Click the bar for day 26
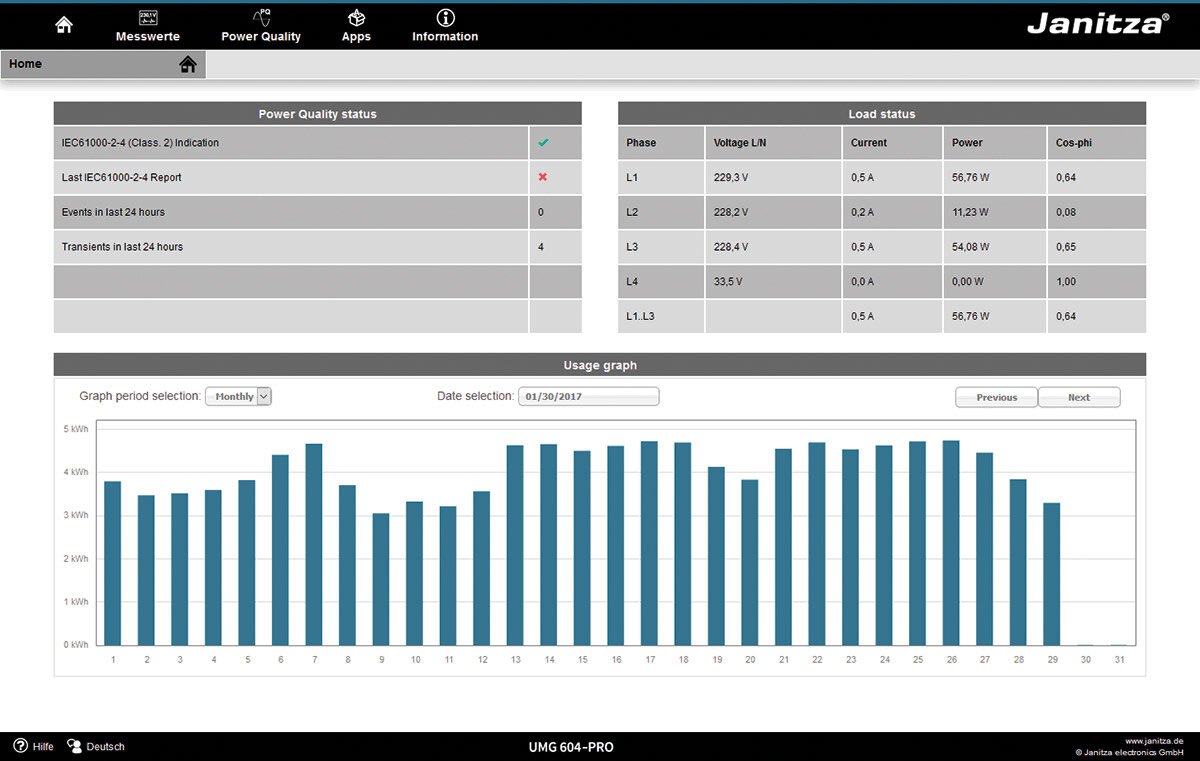 pyautogui.click(x=951, y=543)
